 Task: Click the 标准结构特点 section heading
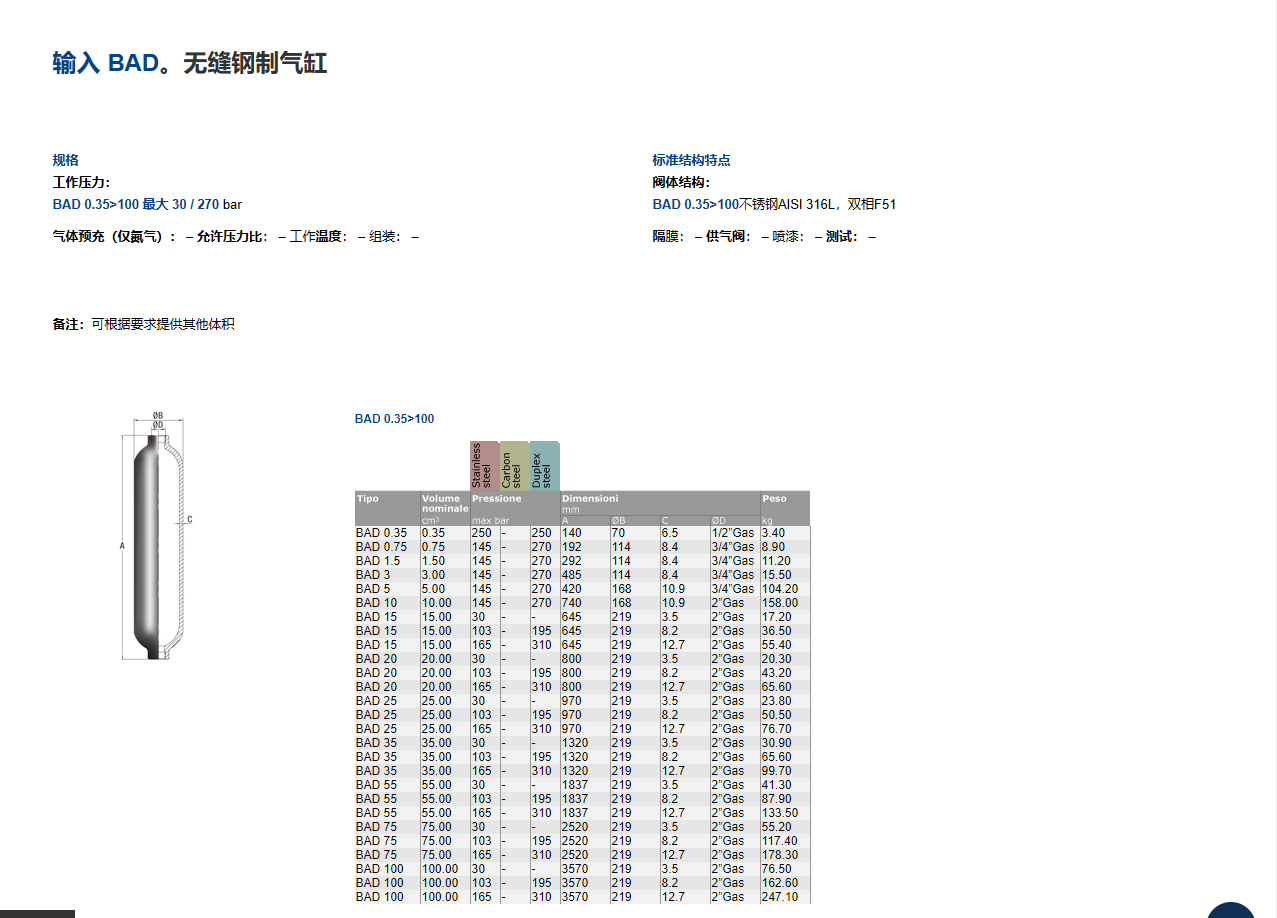point(692,160)
